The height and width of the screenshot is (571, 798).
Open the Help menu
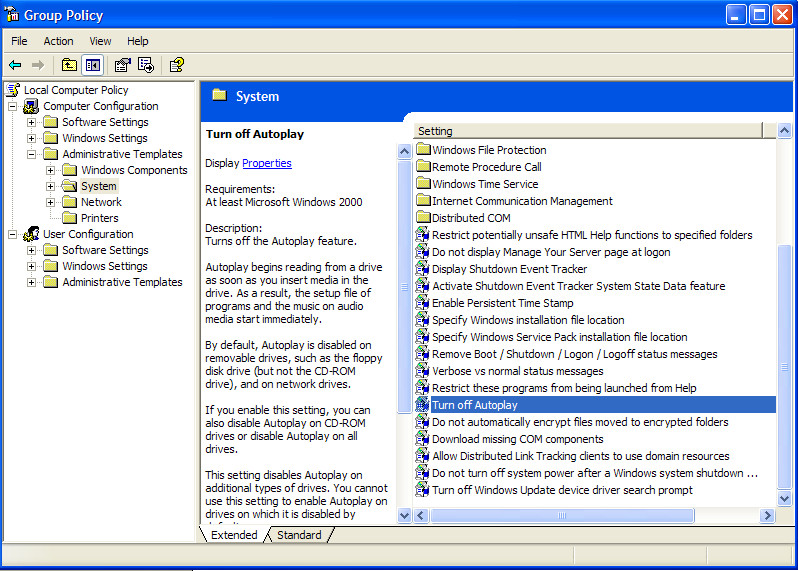click(x=137, y=41)
